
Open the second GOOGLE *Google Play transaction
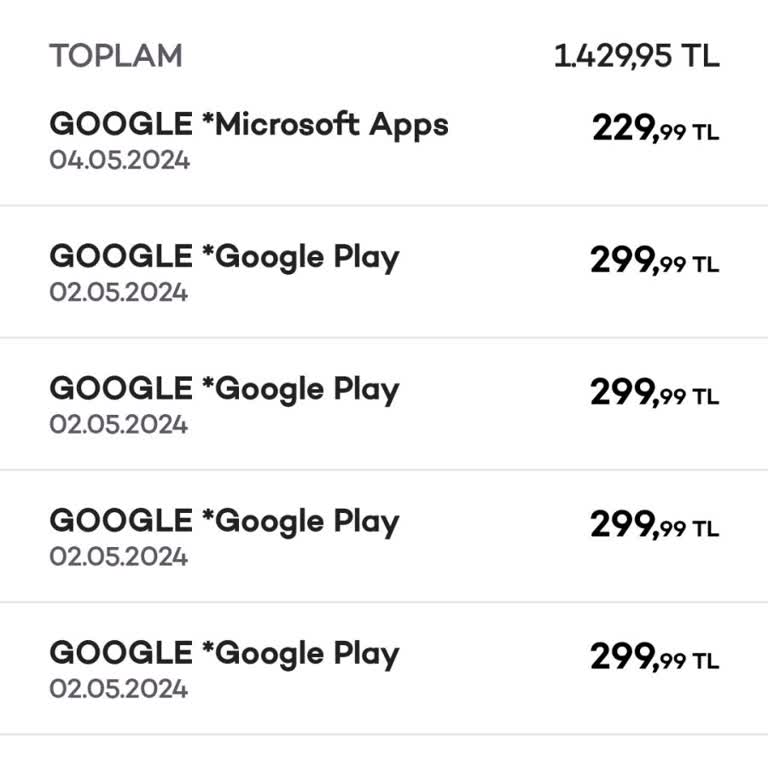tap(224, 389)
